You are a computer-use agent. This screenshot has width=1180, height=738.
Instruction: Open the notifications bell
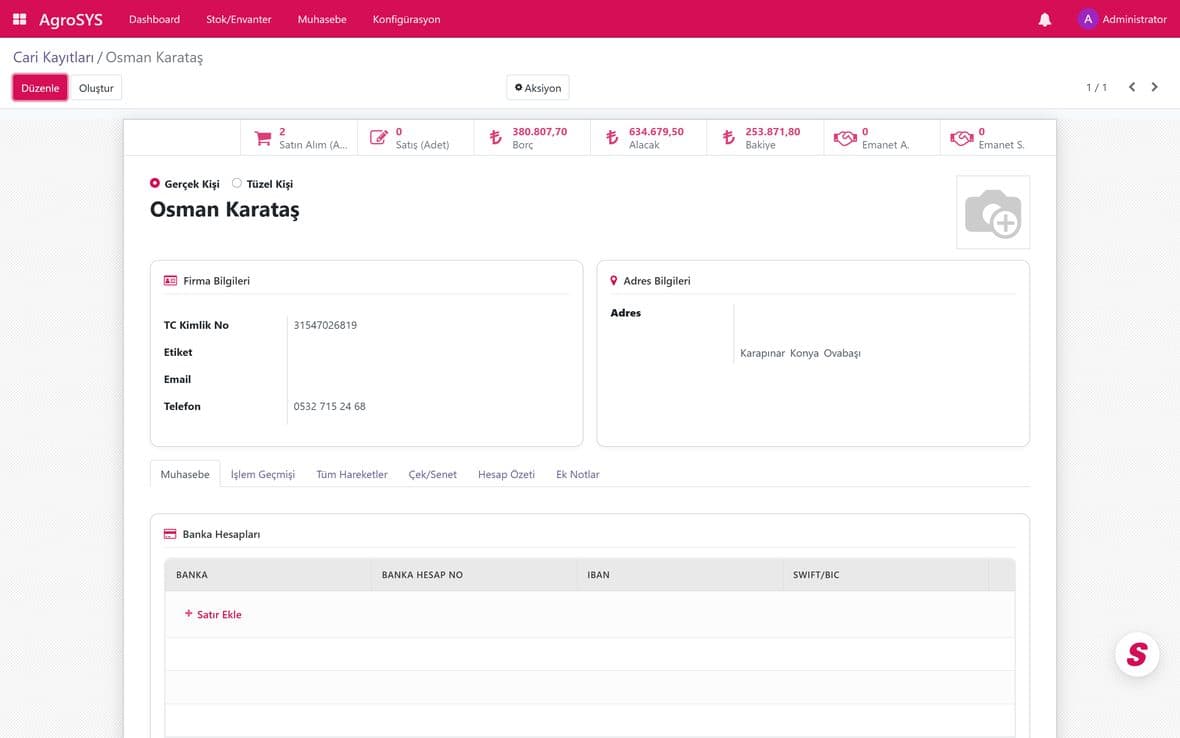(x=1045, y=20)
